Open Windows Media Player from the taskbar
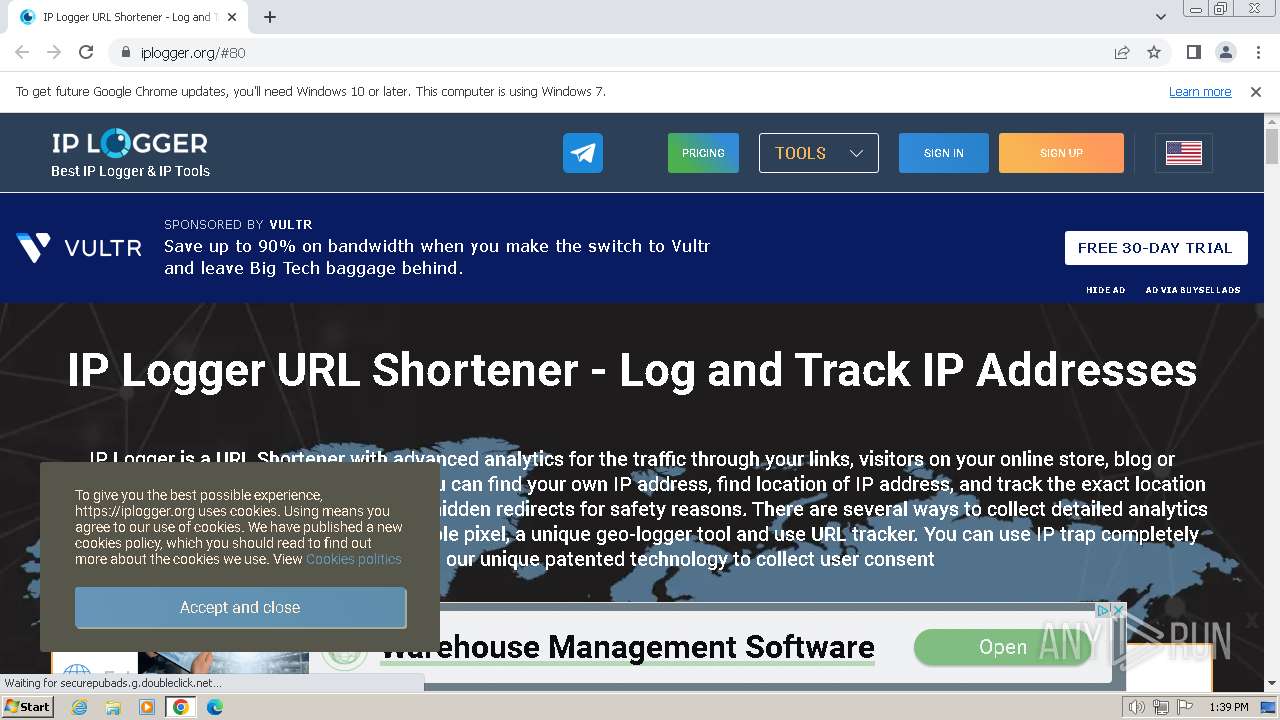 click(147, 707)
